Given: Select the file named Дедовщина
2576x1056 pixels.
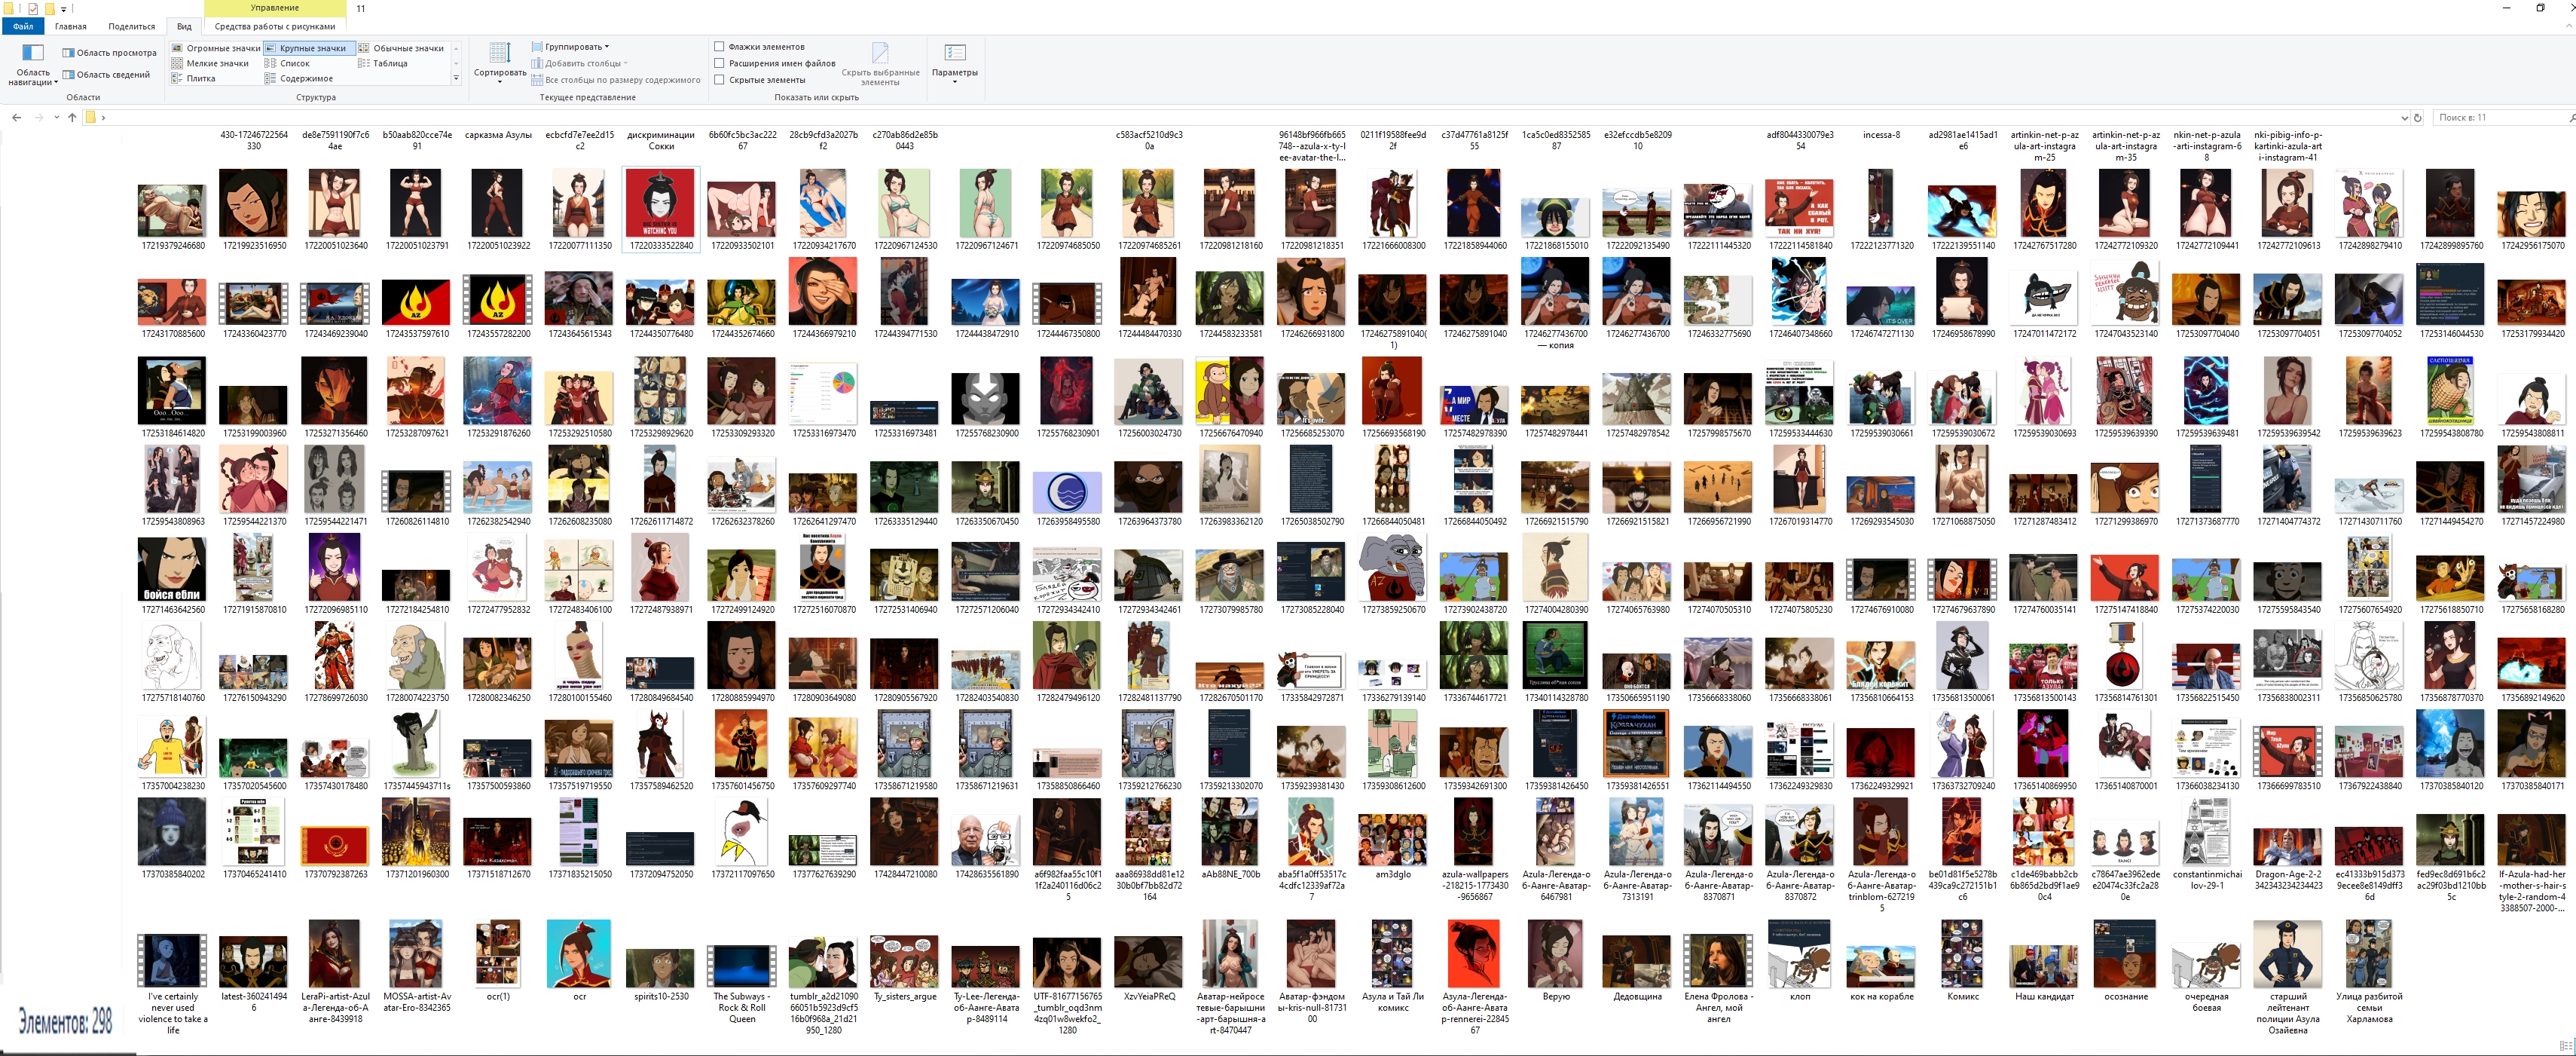Looking at the screenshot, I should tap(1637, 968).
